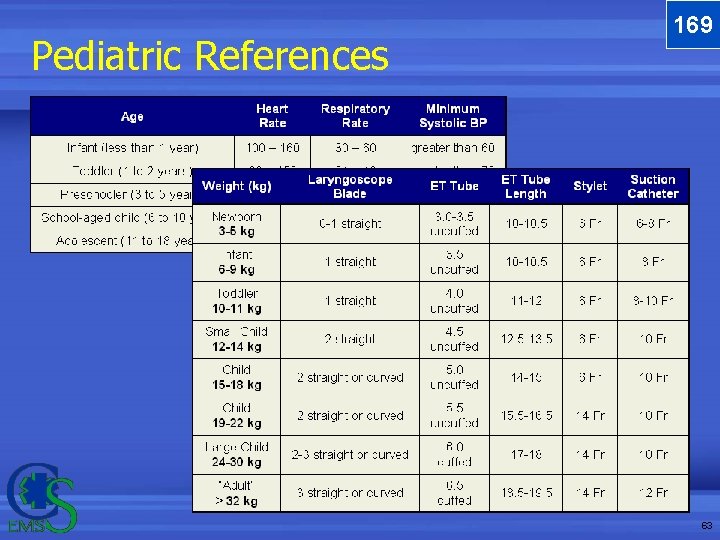
Task: Click the greater than 60 cell
Action: [x=453, y=148]
